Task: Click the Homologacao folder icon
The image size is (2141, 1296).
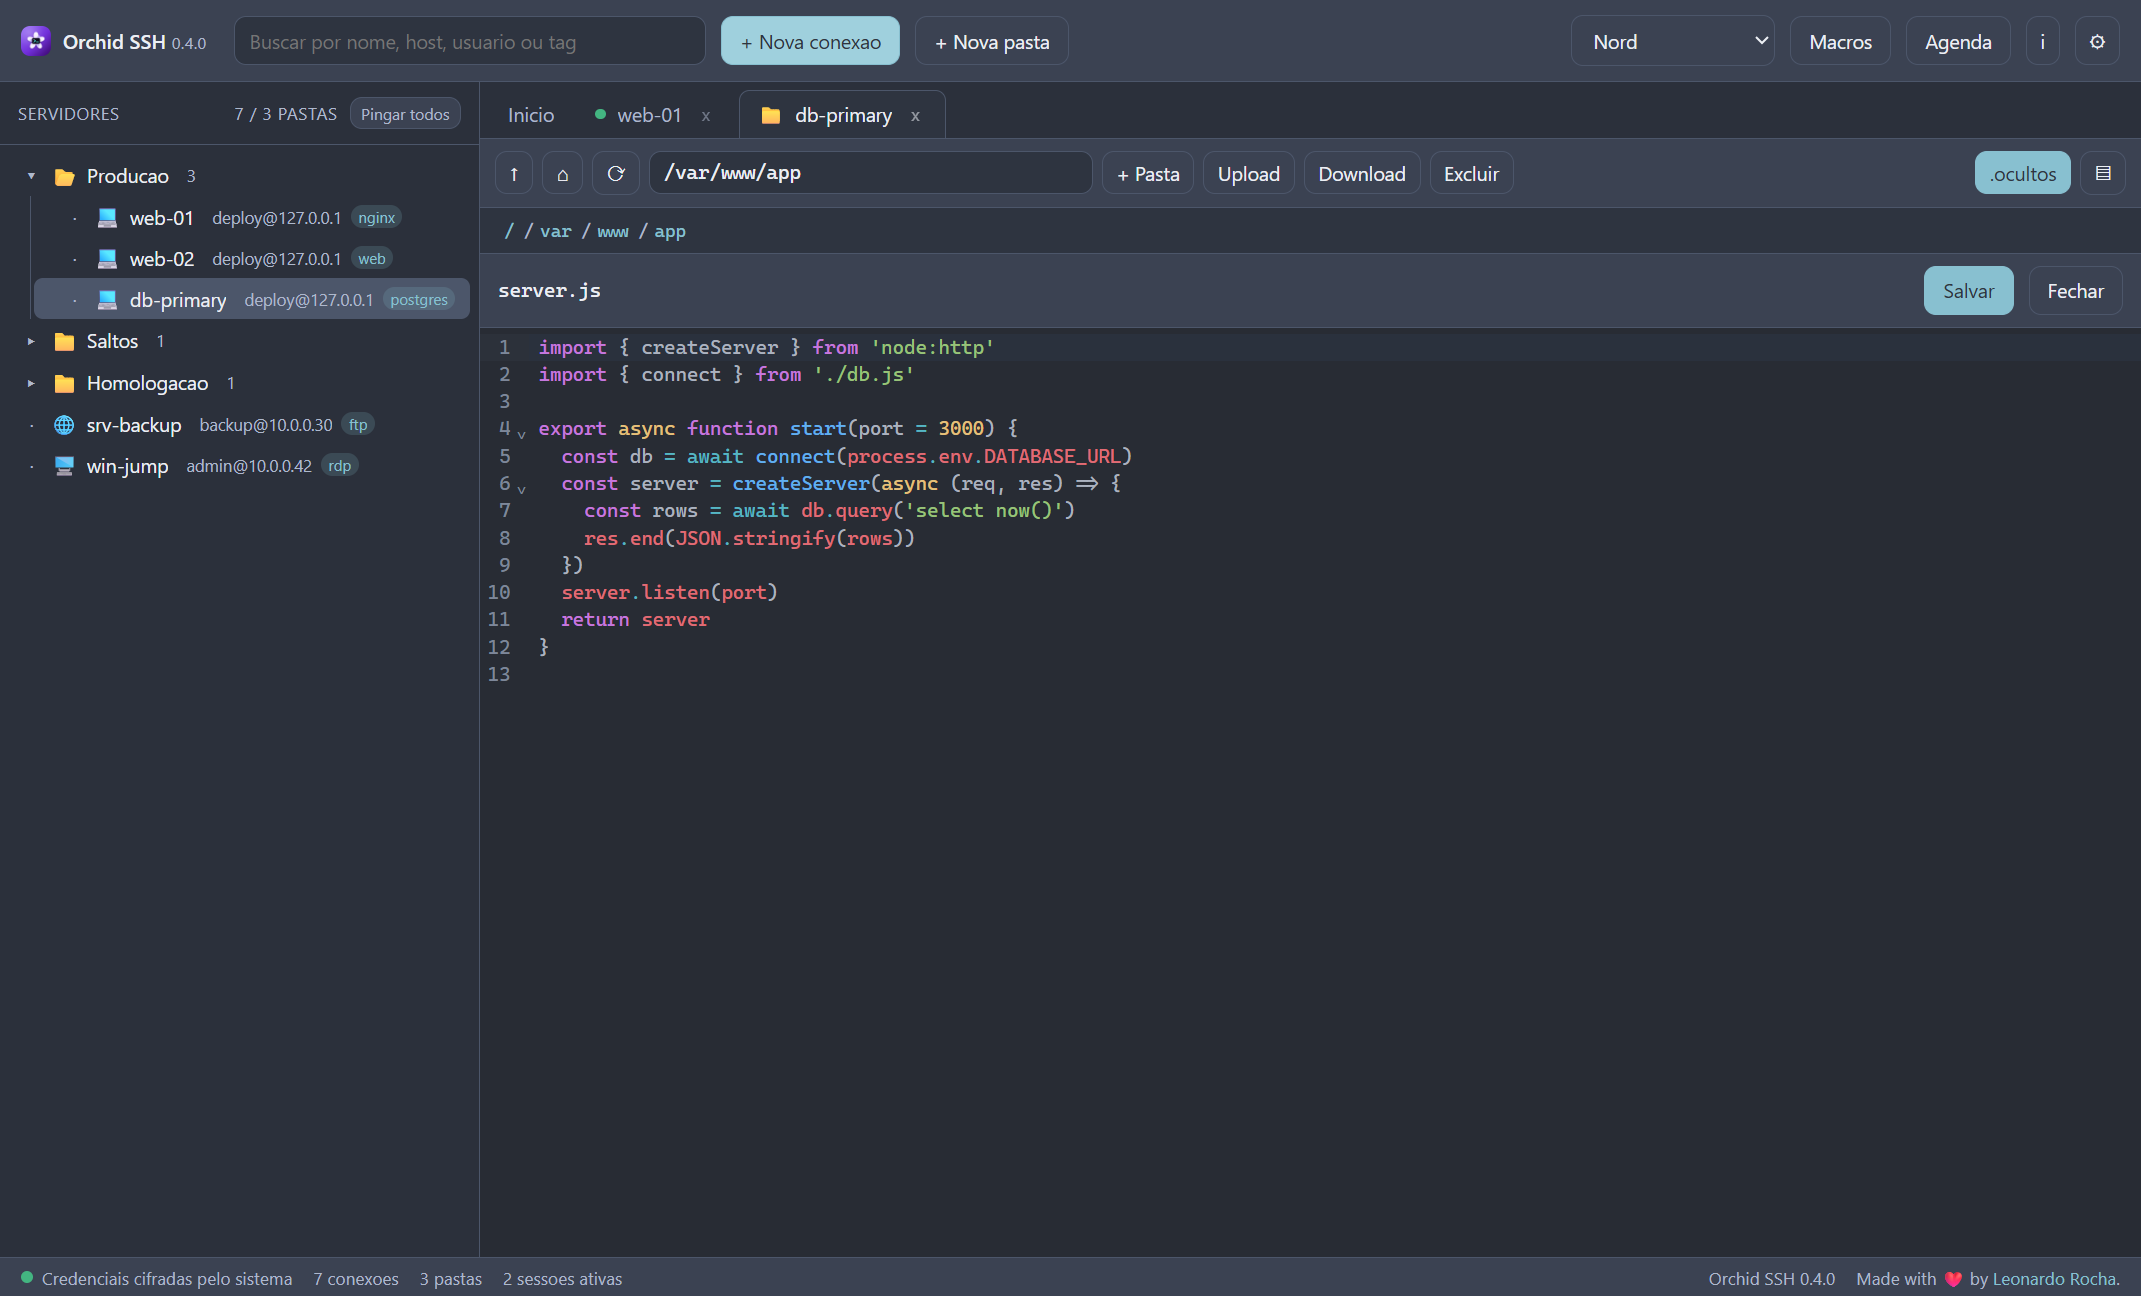Action: tap(64, 384)
